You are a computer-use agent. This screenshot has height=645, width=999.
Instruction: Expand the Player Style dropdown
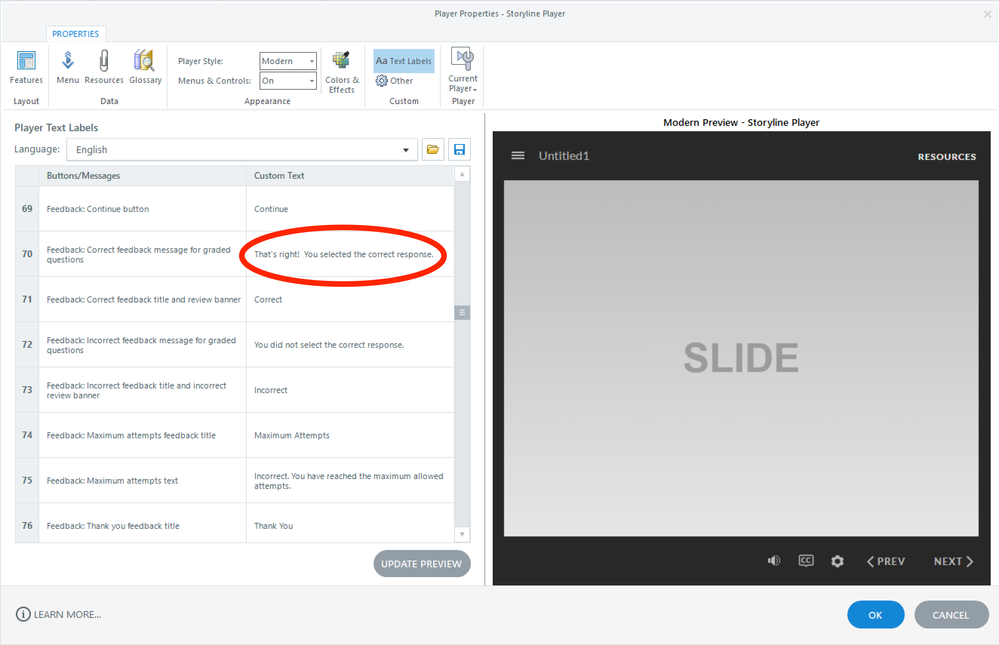[288, 61]
